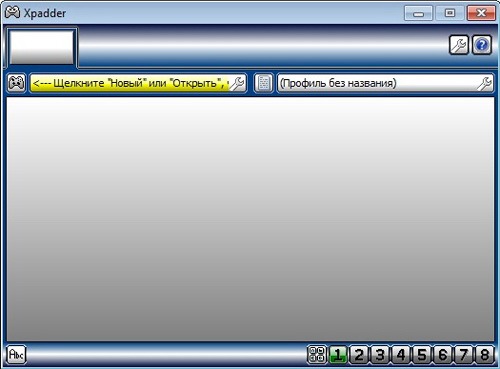Switch to set number 4
The width and height of the screenshot is (500, 369).
(401, 354)
